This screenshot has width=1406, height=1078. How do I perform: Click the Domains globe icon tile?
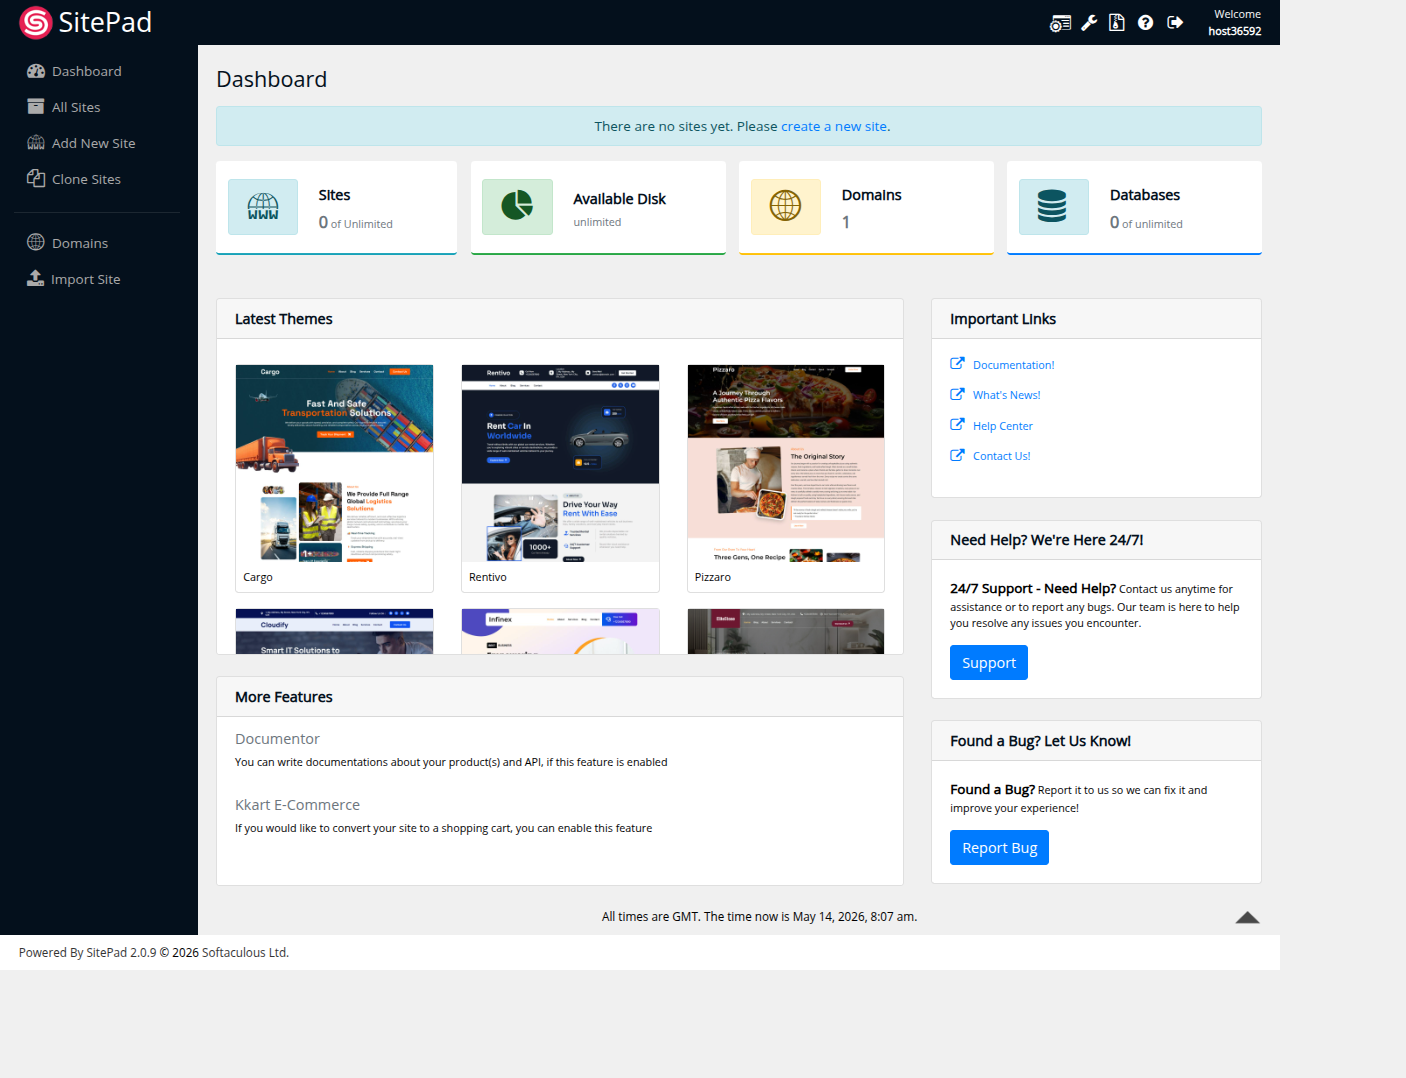click(785, 207)
